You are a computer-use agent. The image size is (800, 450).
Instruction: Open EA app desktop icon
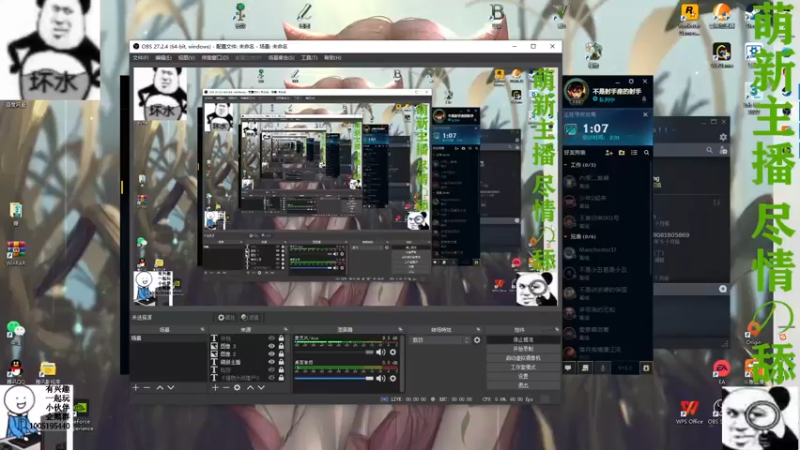click(722, 371)
